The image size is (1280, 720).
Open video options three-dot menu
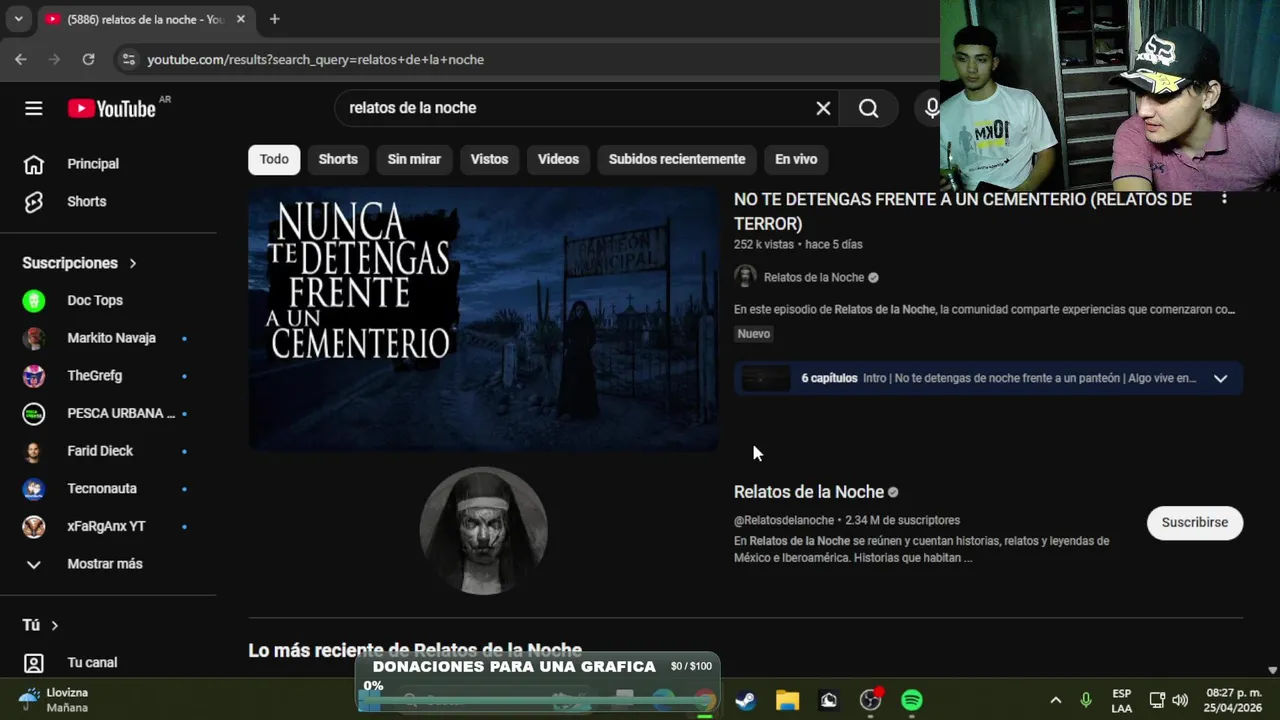1224,199
